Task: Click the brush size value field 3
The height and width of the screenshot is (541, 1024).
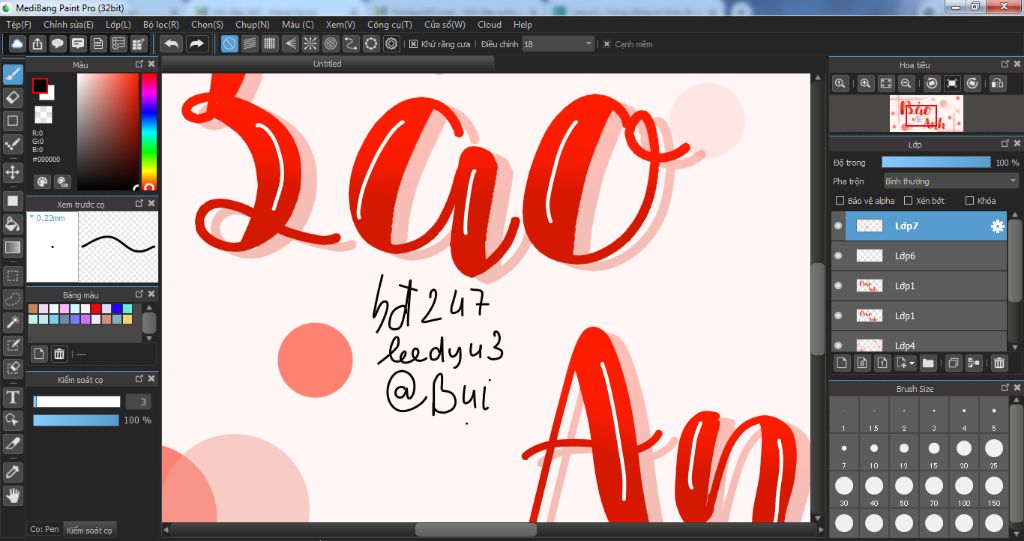Action: coord(138,402)
